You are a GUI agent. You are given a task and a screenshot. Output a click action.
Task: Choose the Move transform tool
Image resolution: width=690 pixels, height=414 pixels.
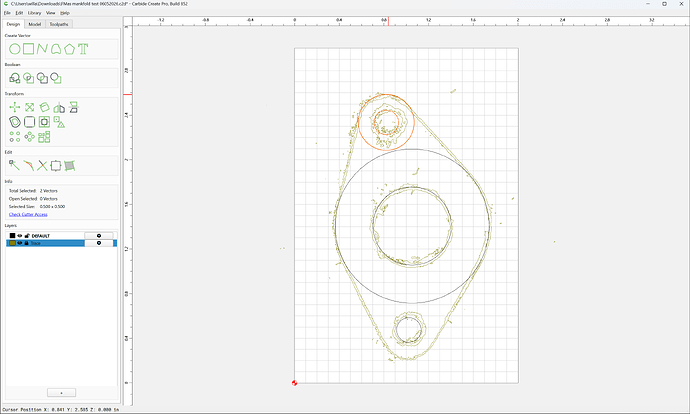(15, 107)
